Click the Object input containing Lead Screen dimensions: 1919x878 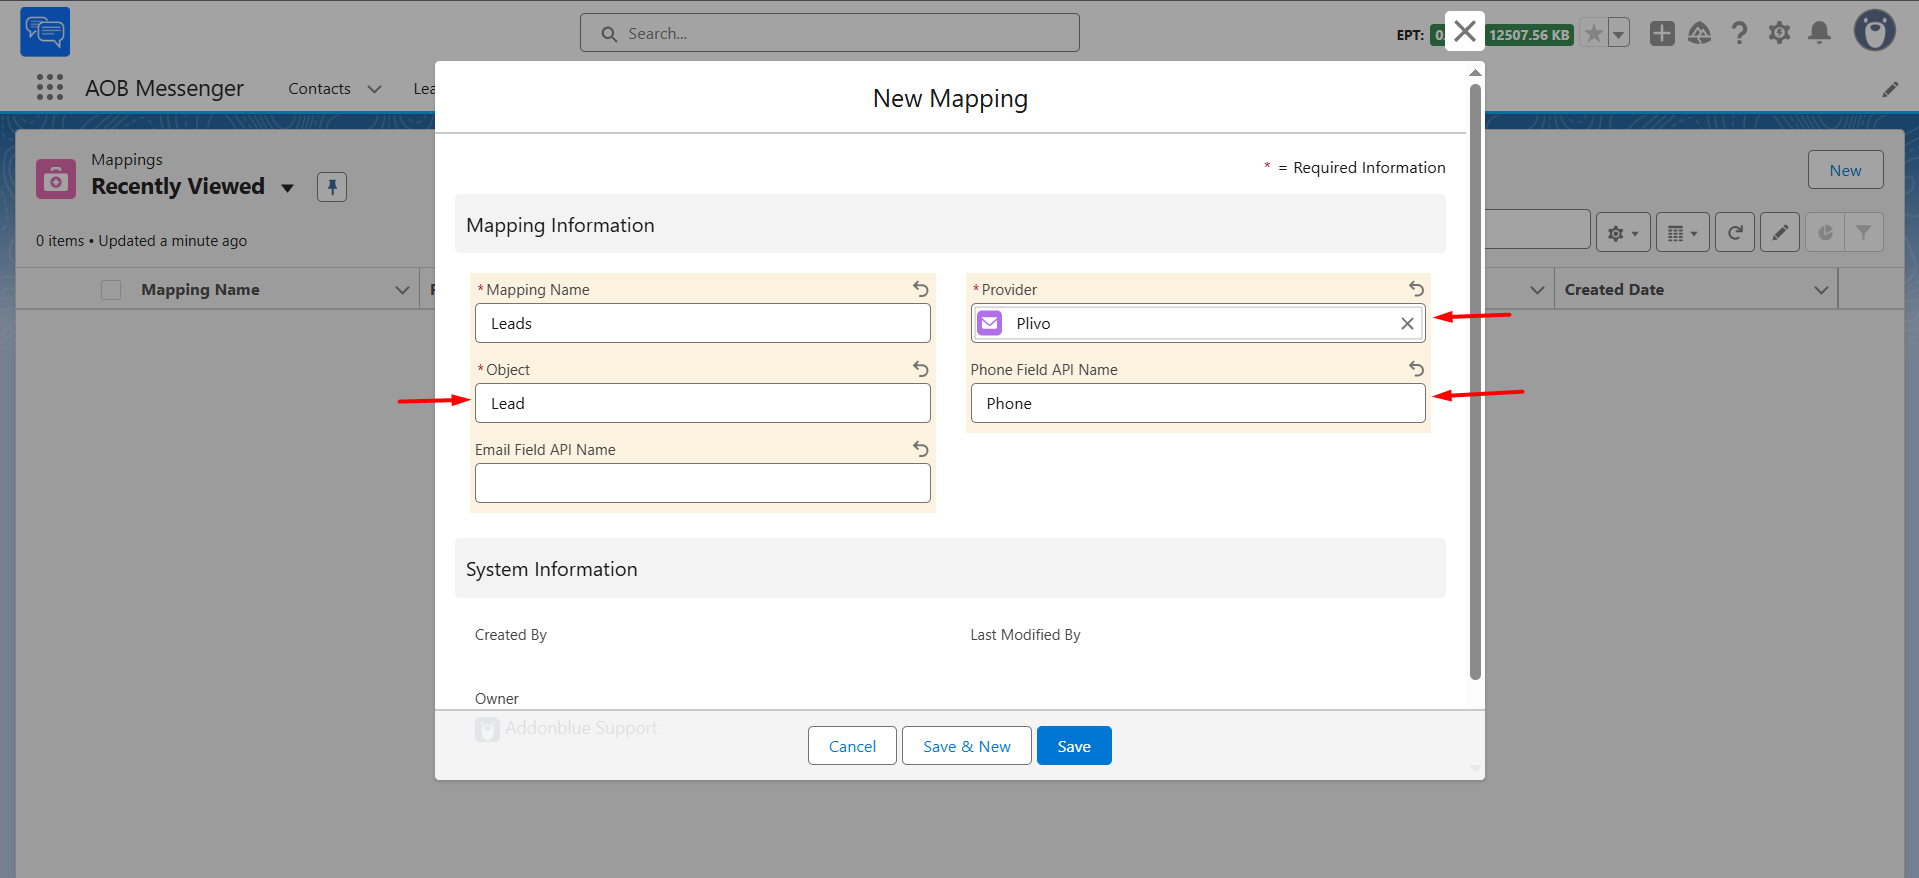(x=703, y=403)
